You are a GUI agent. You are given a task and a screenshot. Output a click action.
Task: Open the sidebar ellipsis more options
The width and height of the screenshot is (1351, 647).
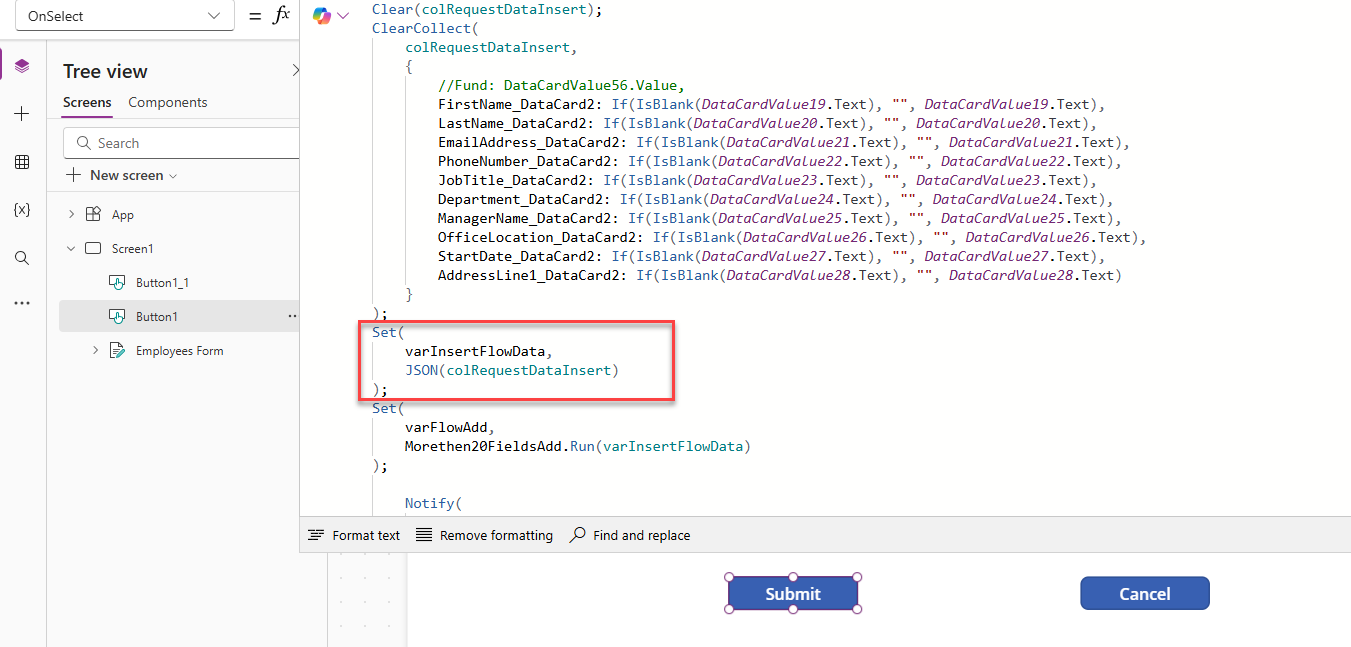(x=22, y=303)
